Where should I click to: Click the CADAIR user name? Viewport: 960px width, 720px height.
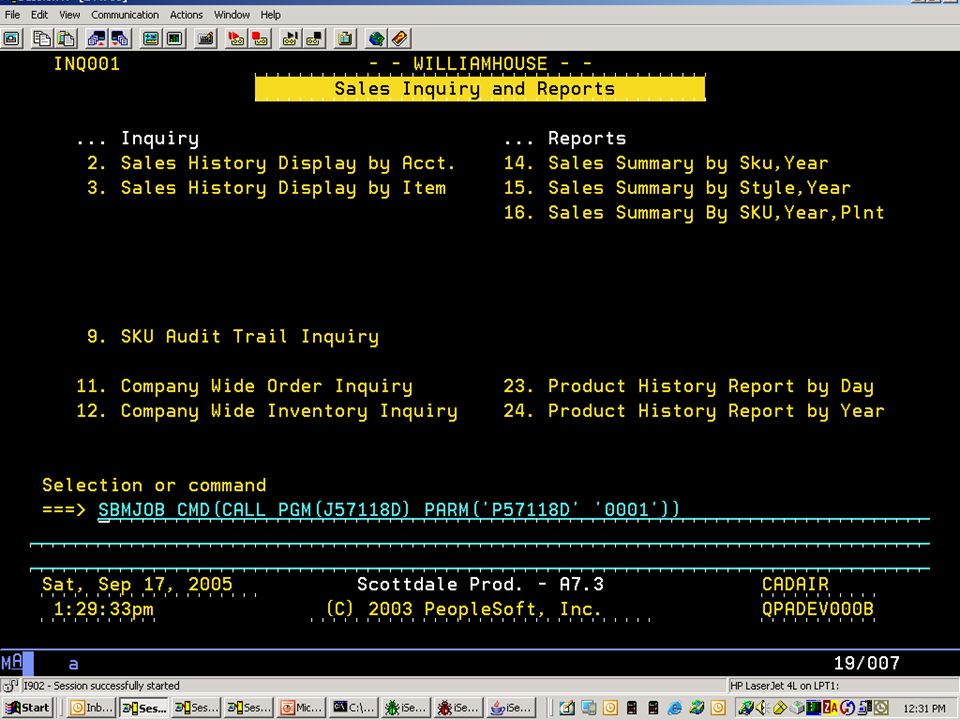click(x=795, y=584)
